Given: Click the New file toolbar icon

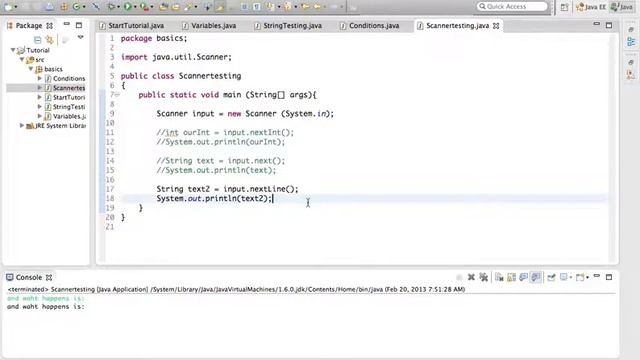Looking at the screenshot, I should click(7, 7).
